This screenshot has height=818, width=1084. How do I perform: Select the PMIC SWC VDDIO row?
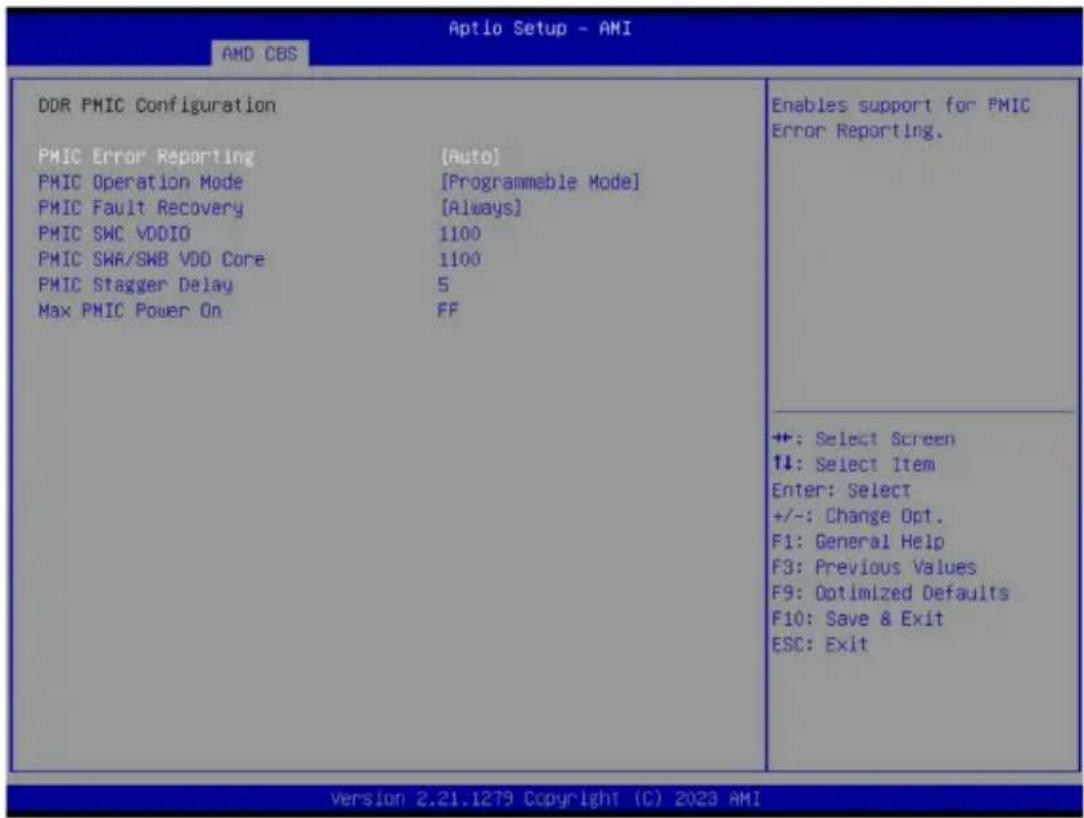[114, 234]
